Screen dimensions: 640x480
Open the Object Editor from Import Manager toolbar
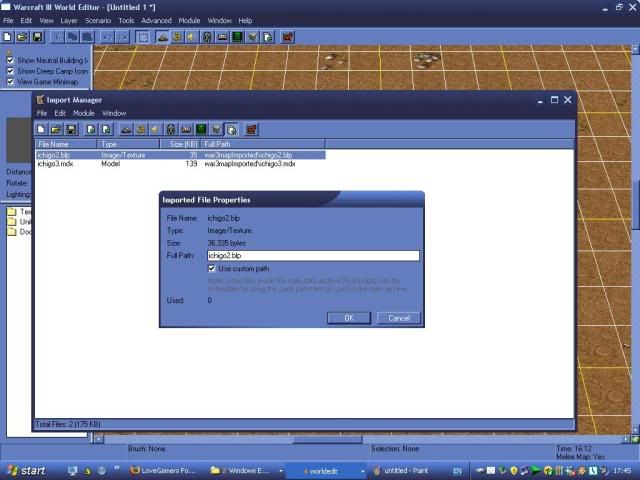[171, 130]
